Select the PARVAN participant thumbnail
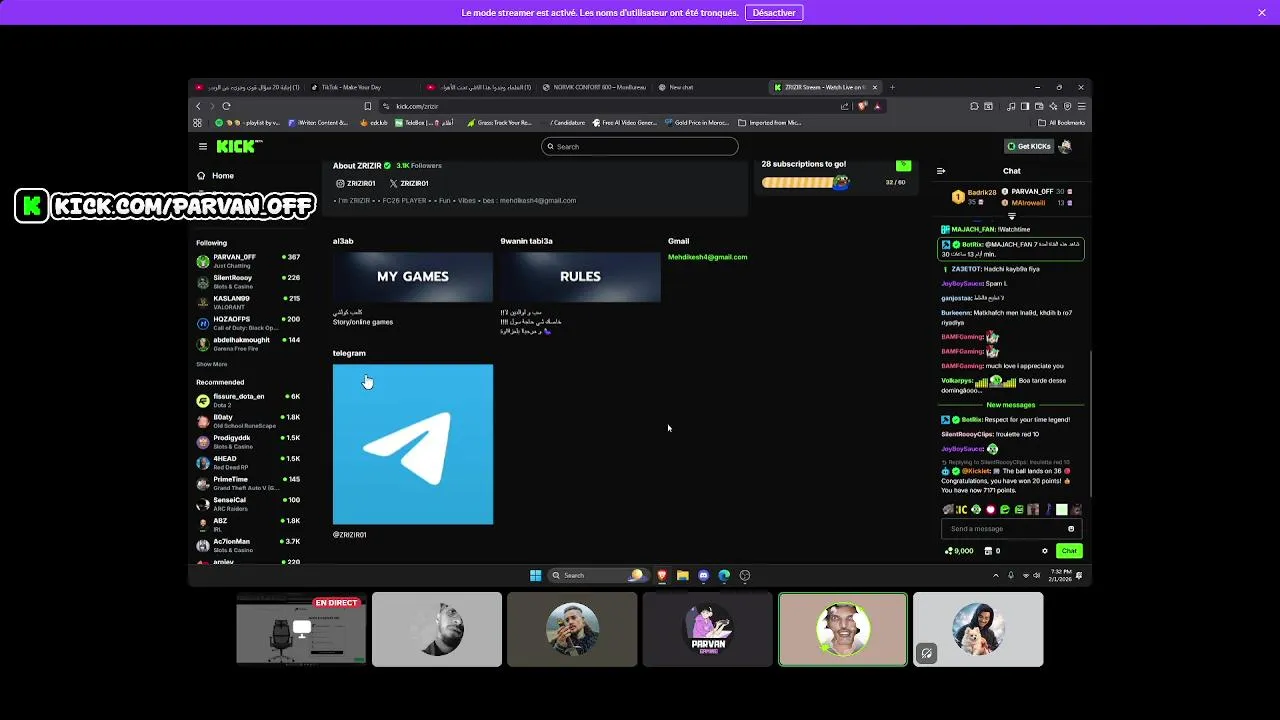The width and height of the screenshot is (1280, 720). [707, 630]
